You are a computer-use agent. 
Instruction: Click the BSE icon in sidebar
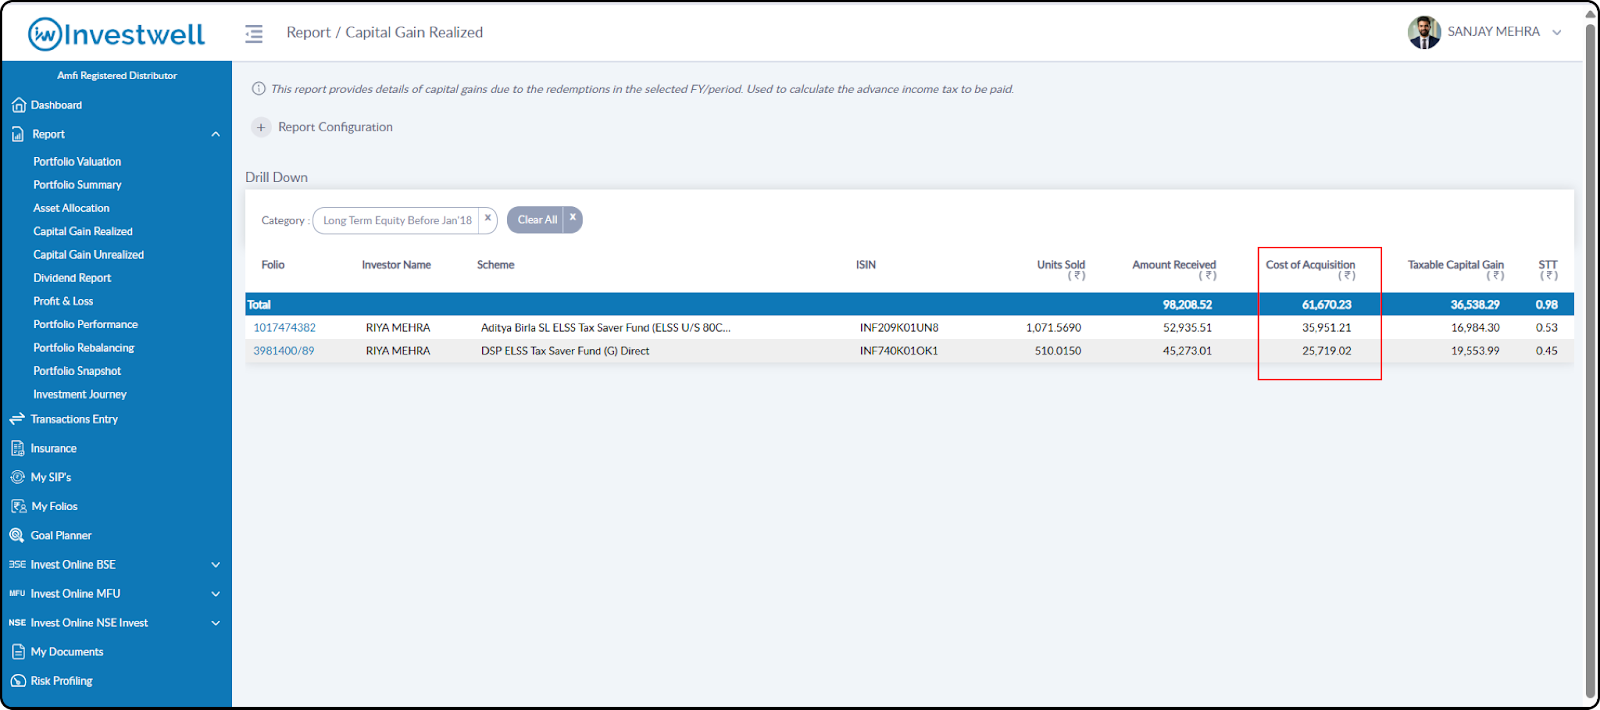pyautogui.click(x=17, y=564)
